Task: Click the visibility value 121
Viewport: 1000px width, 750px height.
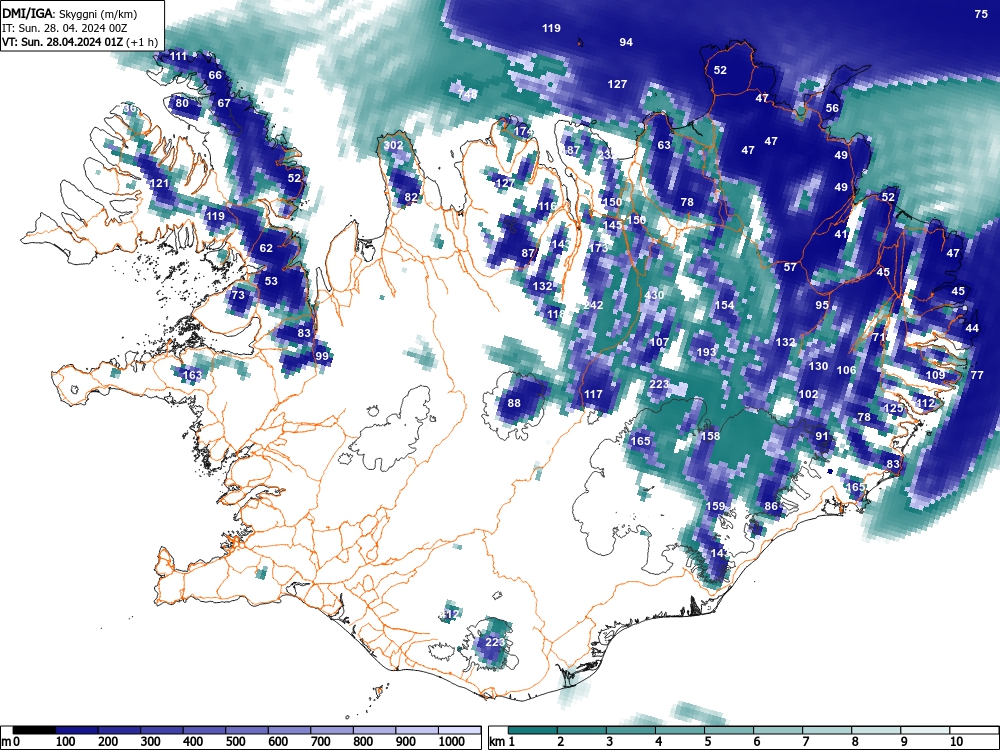Action: pos(159,184)
